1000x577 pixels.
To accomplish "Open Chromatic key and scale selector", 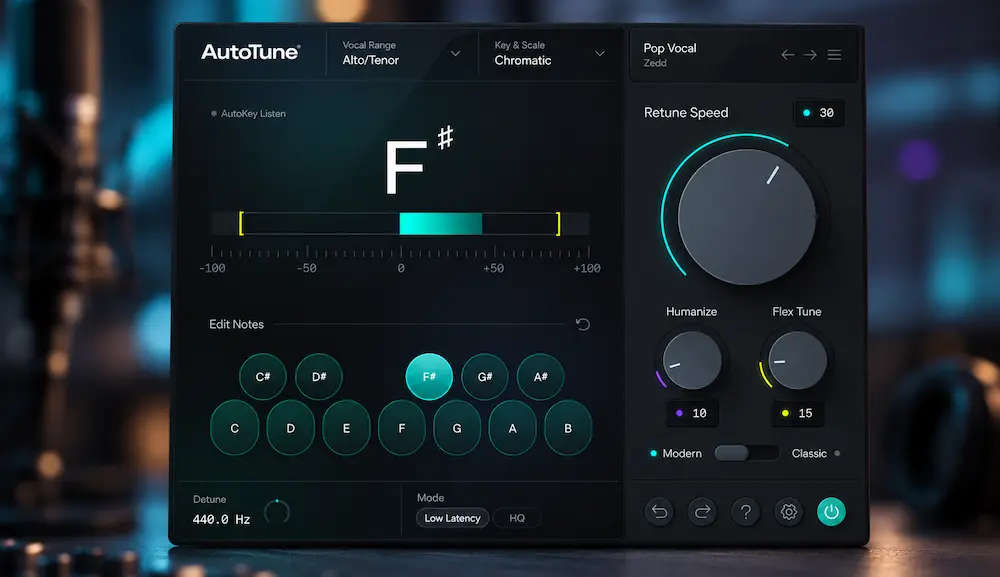I will point(522,61).
